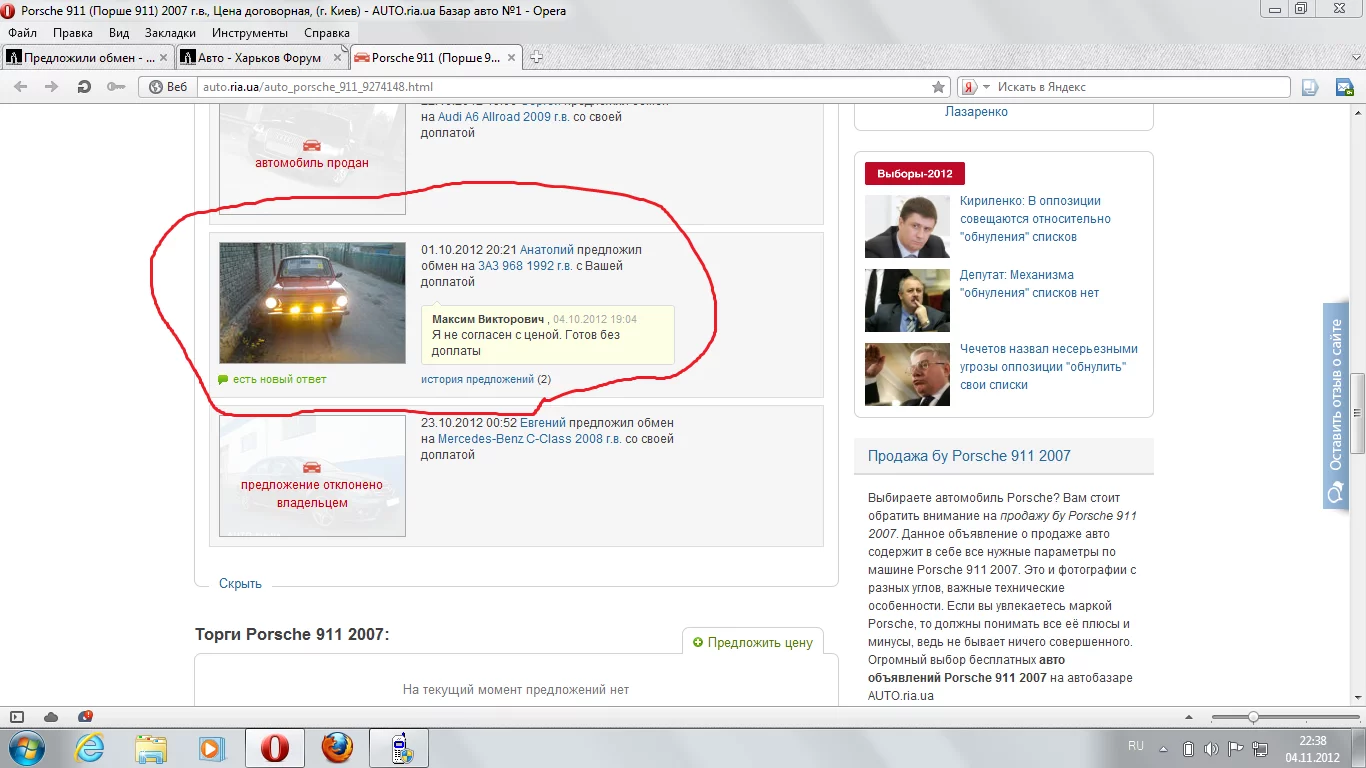Open the Закладки menu
This screenshot has width=1366, height=768.
170,33
